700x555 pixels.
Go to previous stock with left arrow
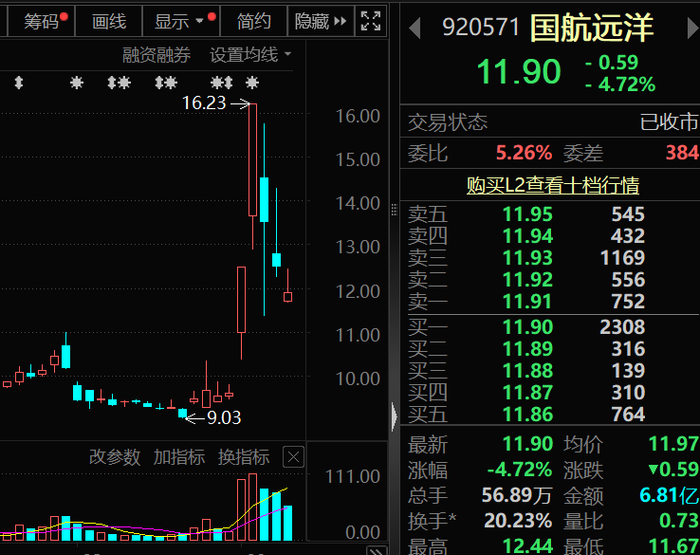coord(415,29)
